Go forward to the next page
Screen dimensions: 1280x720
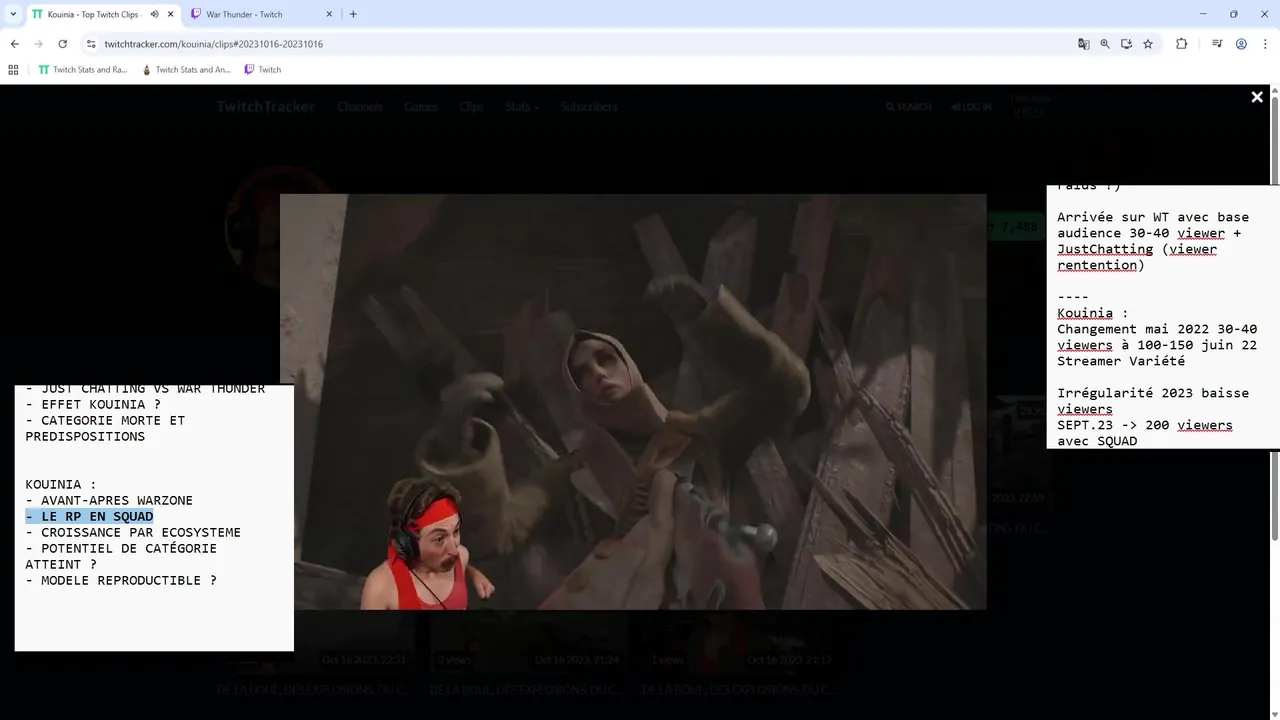38,44
